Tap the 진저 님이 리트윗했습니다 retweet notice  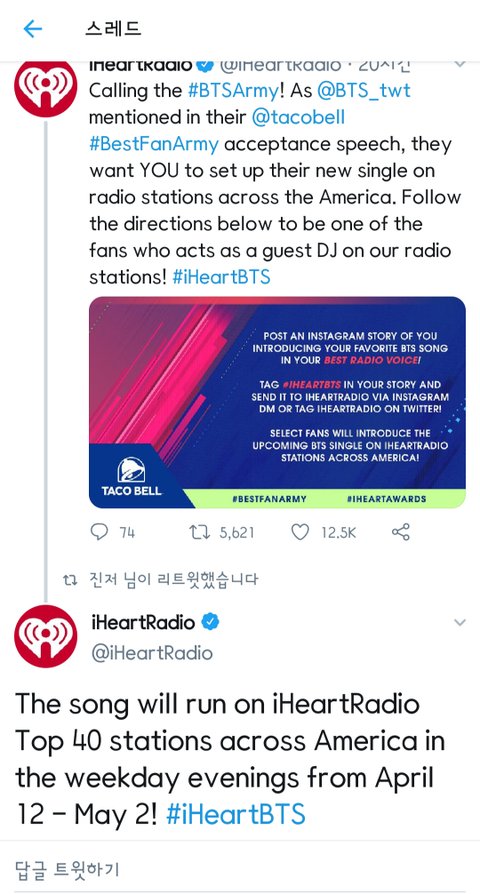coord(161,580)
